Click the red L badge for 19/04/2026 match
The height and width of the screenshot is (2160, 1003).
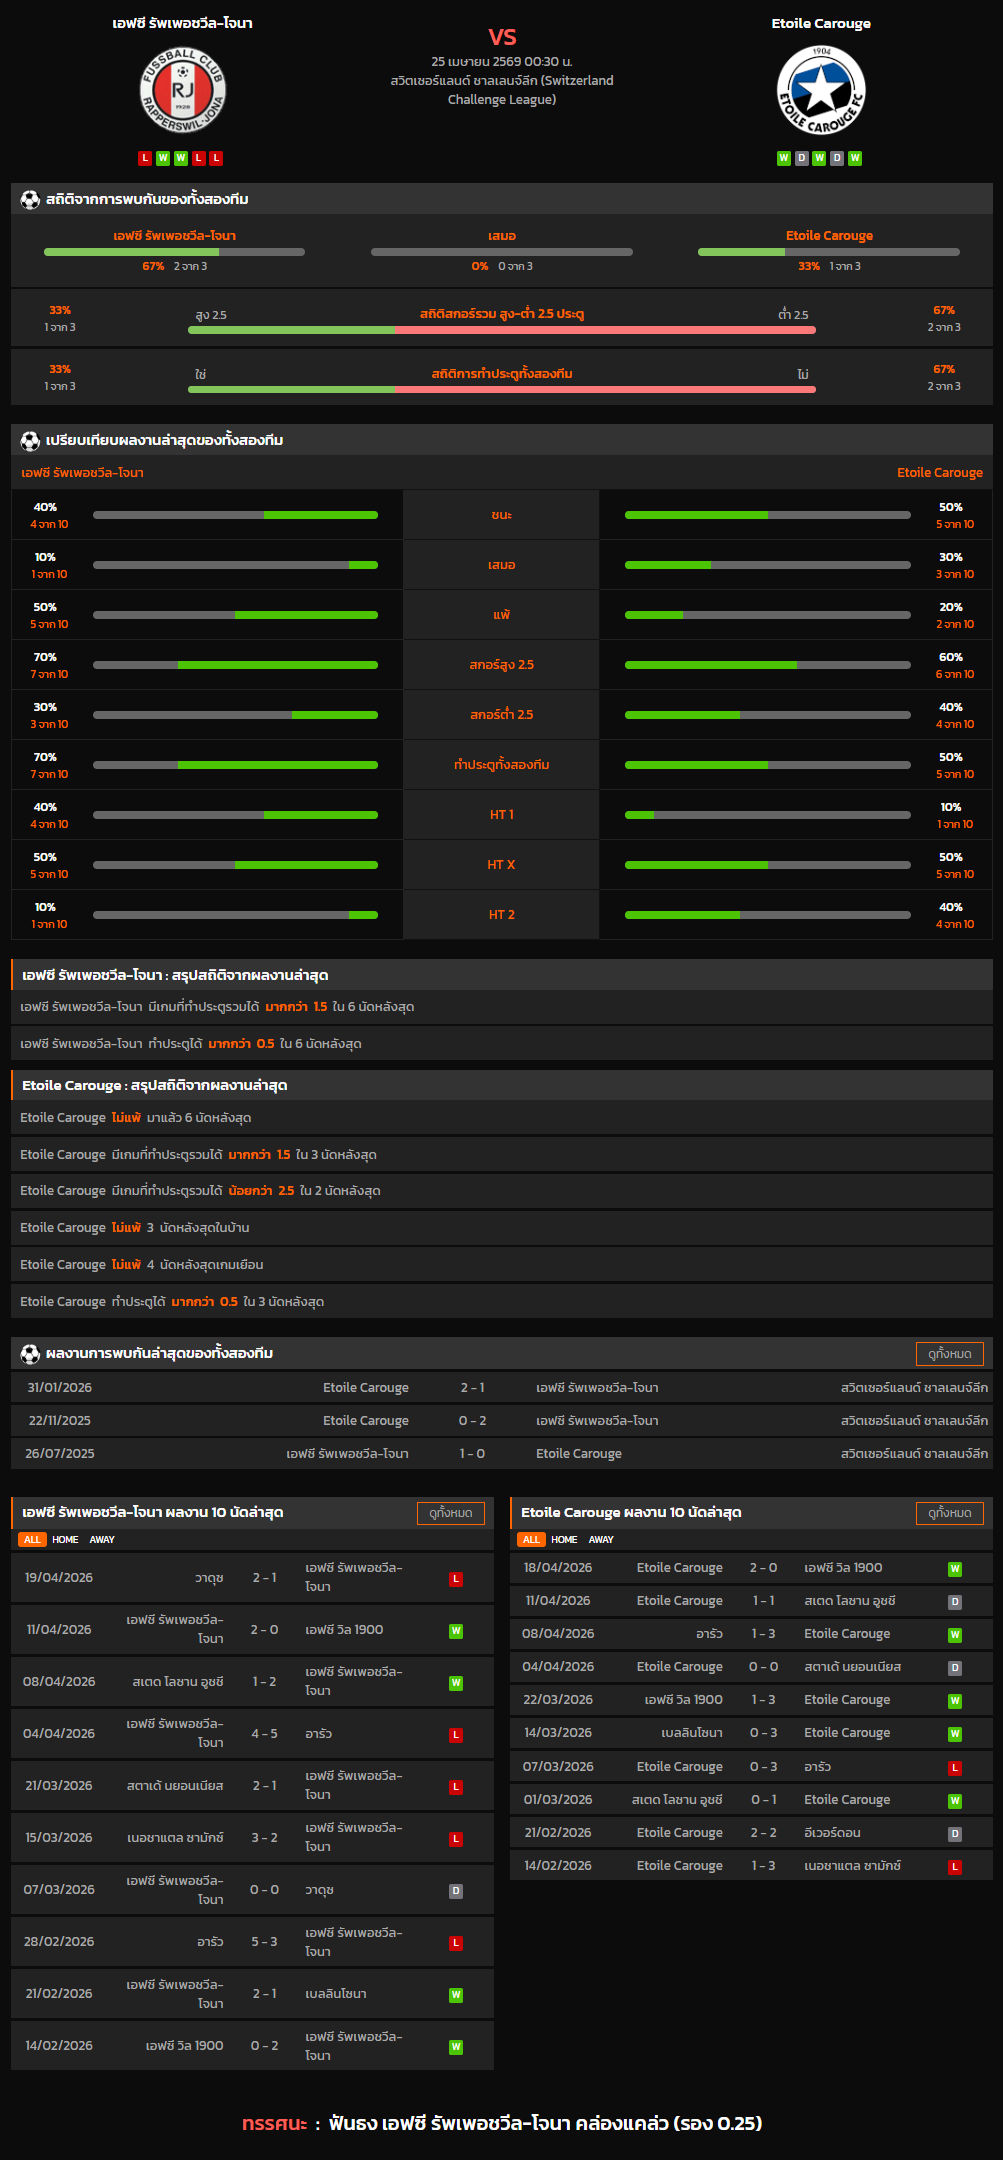456,1579
